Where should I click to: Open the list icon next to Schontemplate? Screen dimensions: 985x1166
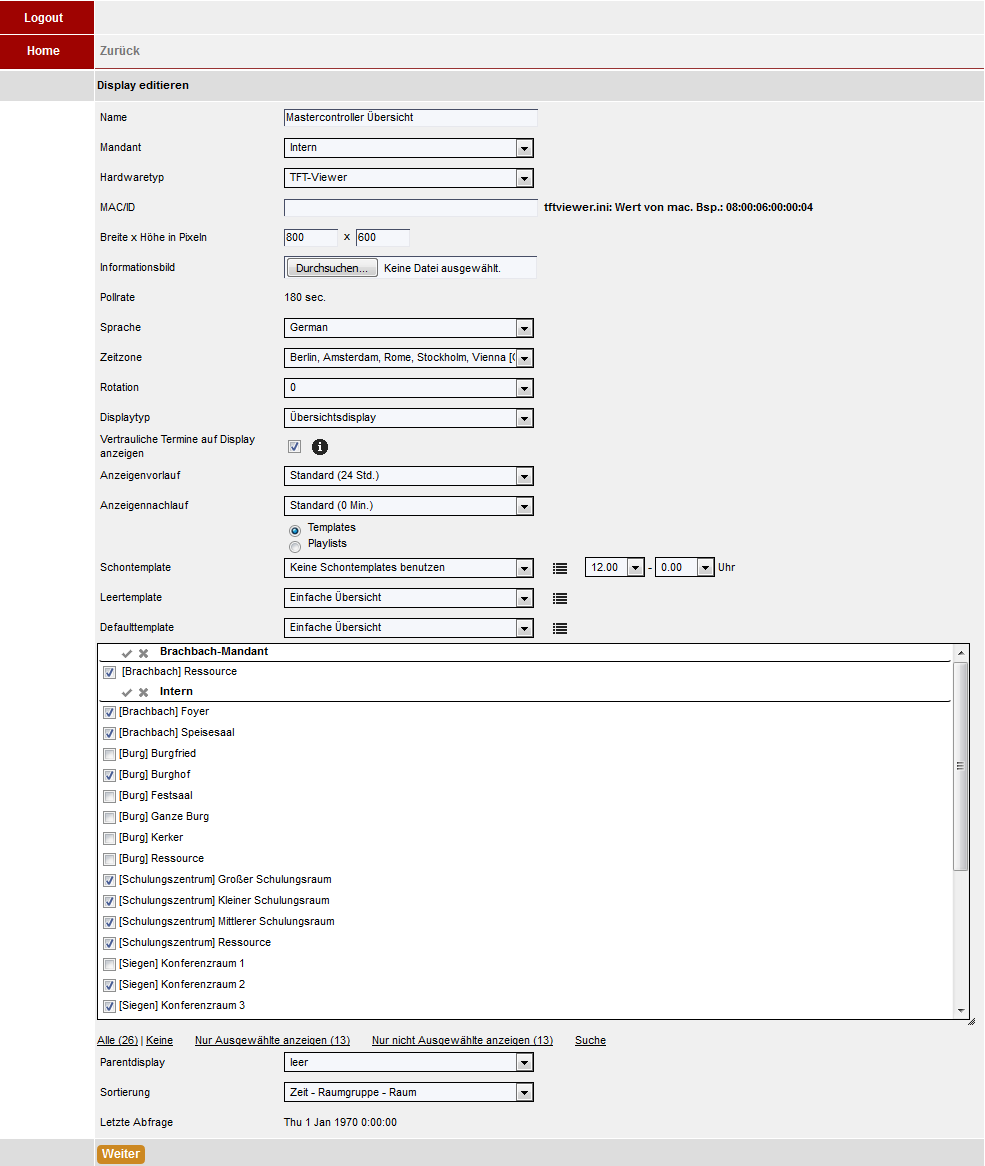tap(560, 568)
